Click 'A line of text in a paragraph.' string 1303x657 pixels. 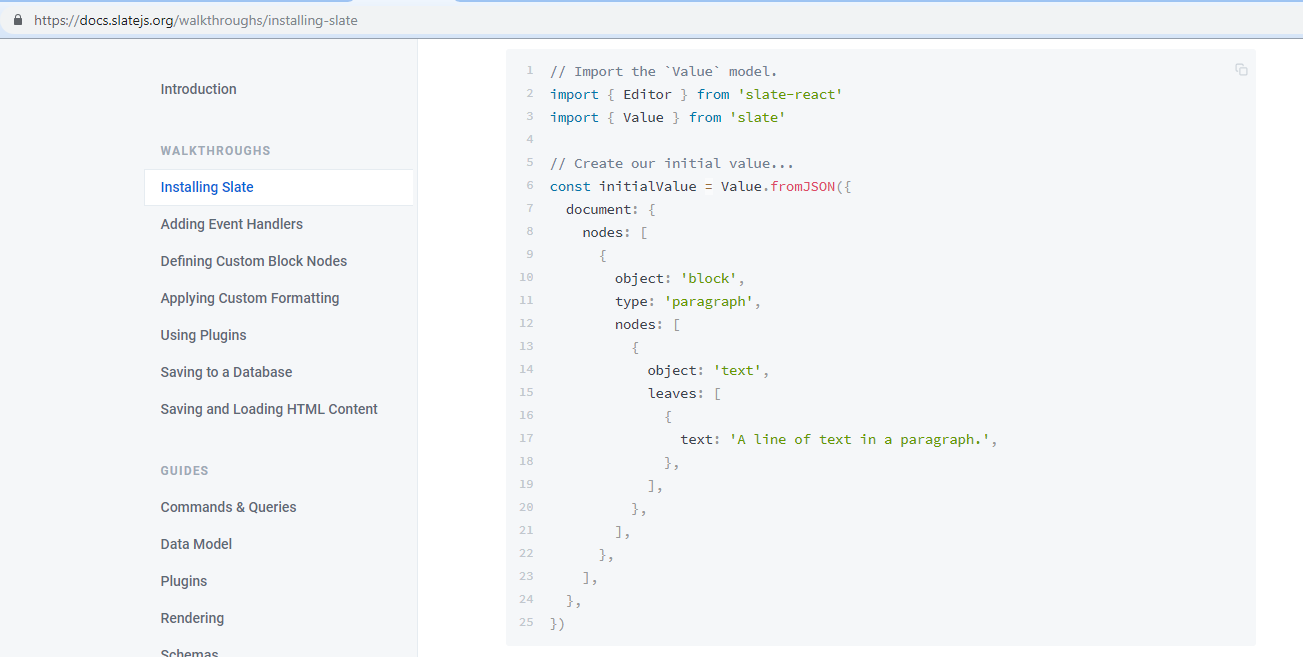[859, 439]
